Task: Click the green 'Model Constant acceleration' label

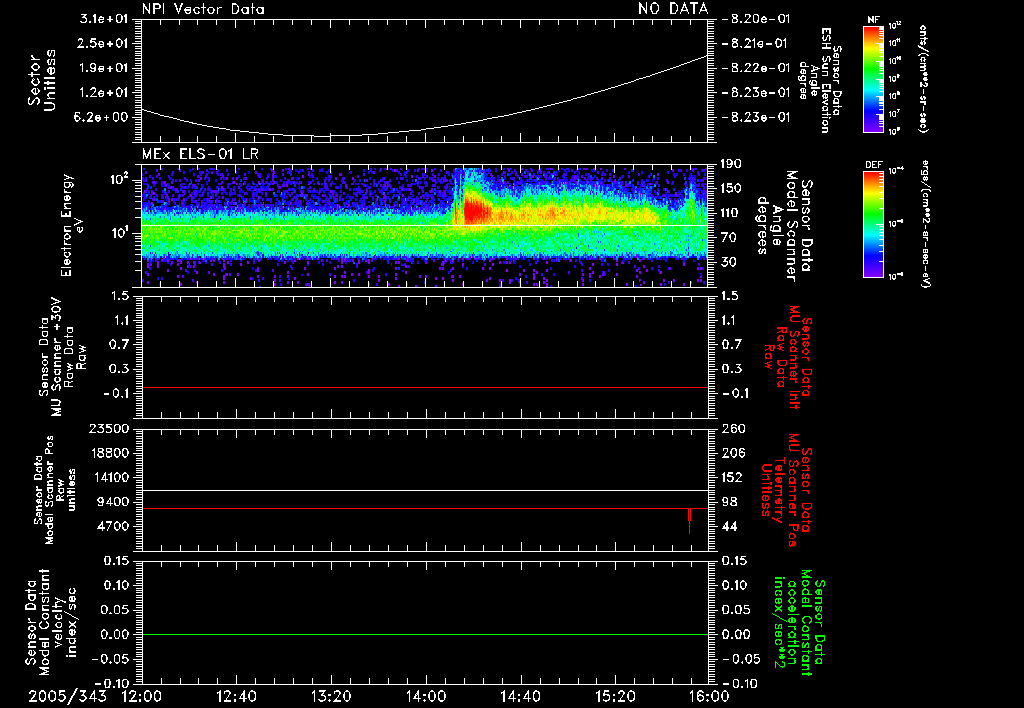Action: 798,622
